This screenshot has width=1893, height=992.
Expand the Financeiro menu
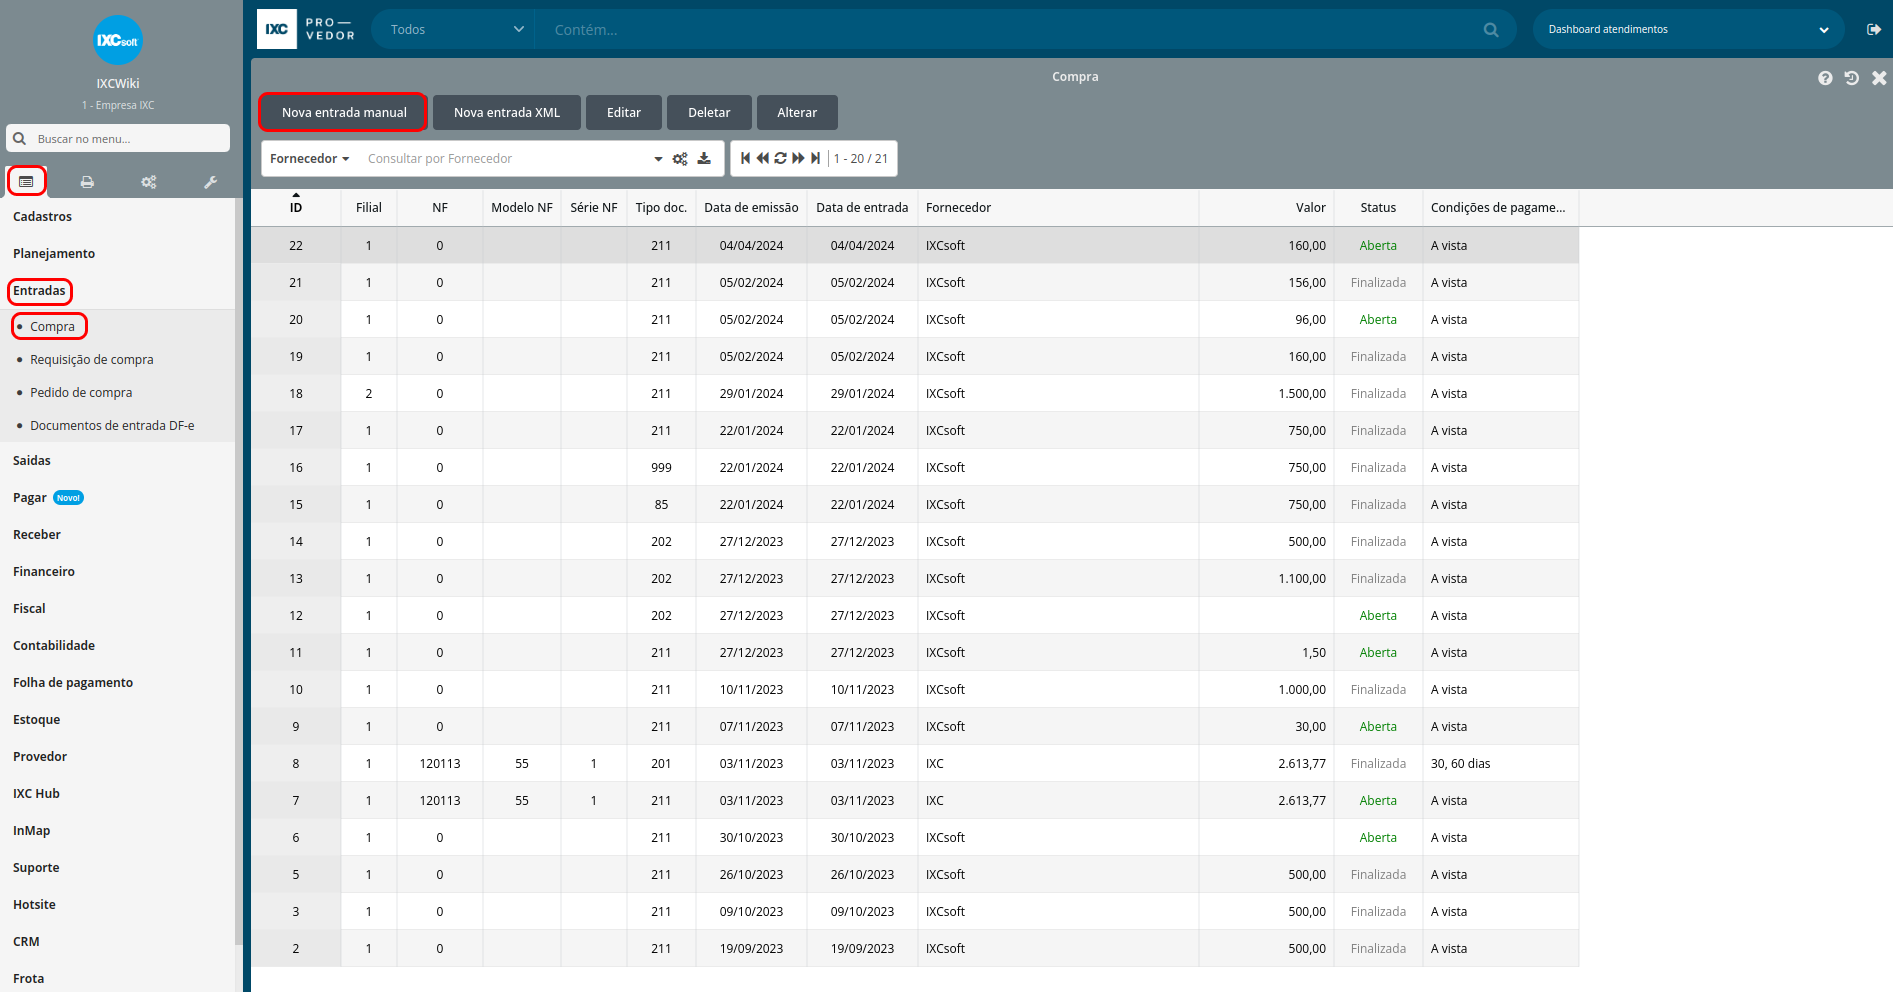pos(43,572)
